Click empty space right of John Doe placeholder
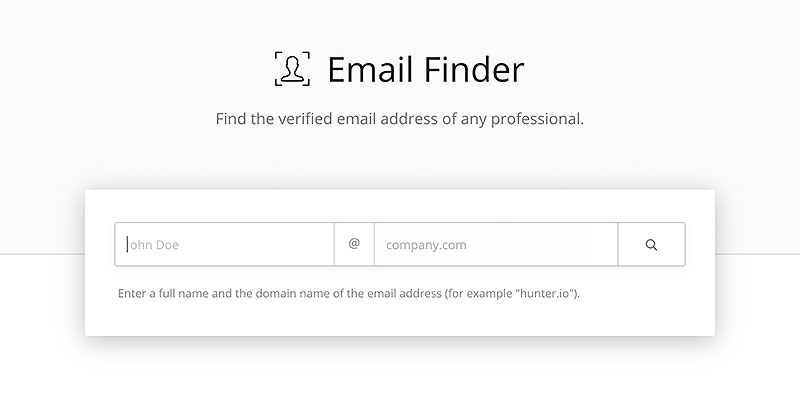Screen dimensions: 800x393 pyautogui.click(x=255, y=244)
